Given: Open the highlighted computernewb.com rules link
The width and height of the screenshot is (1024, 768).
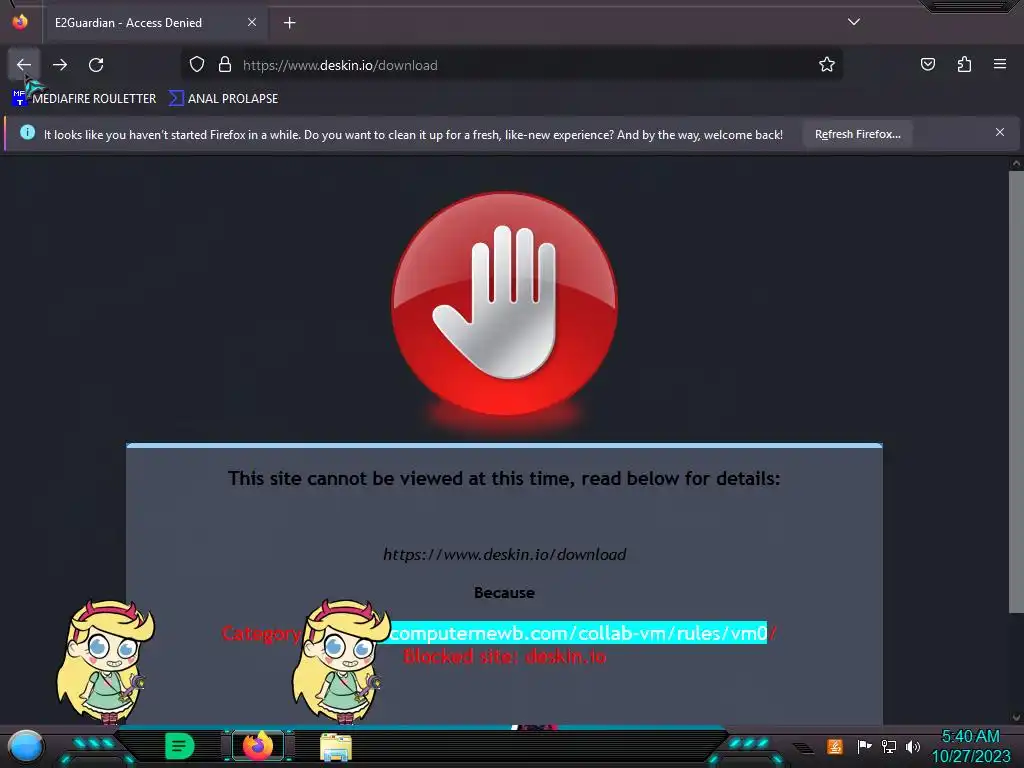Looking at the screenshot, I should 578,633.
